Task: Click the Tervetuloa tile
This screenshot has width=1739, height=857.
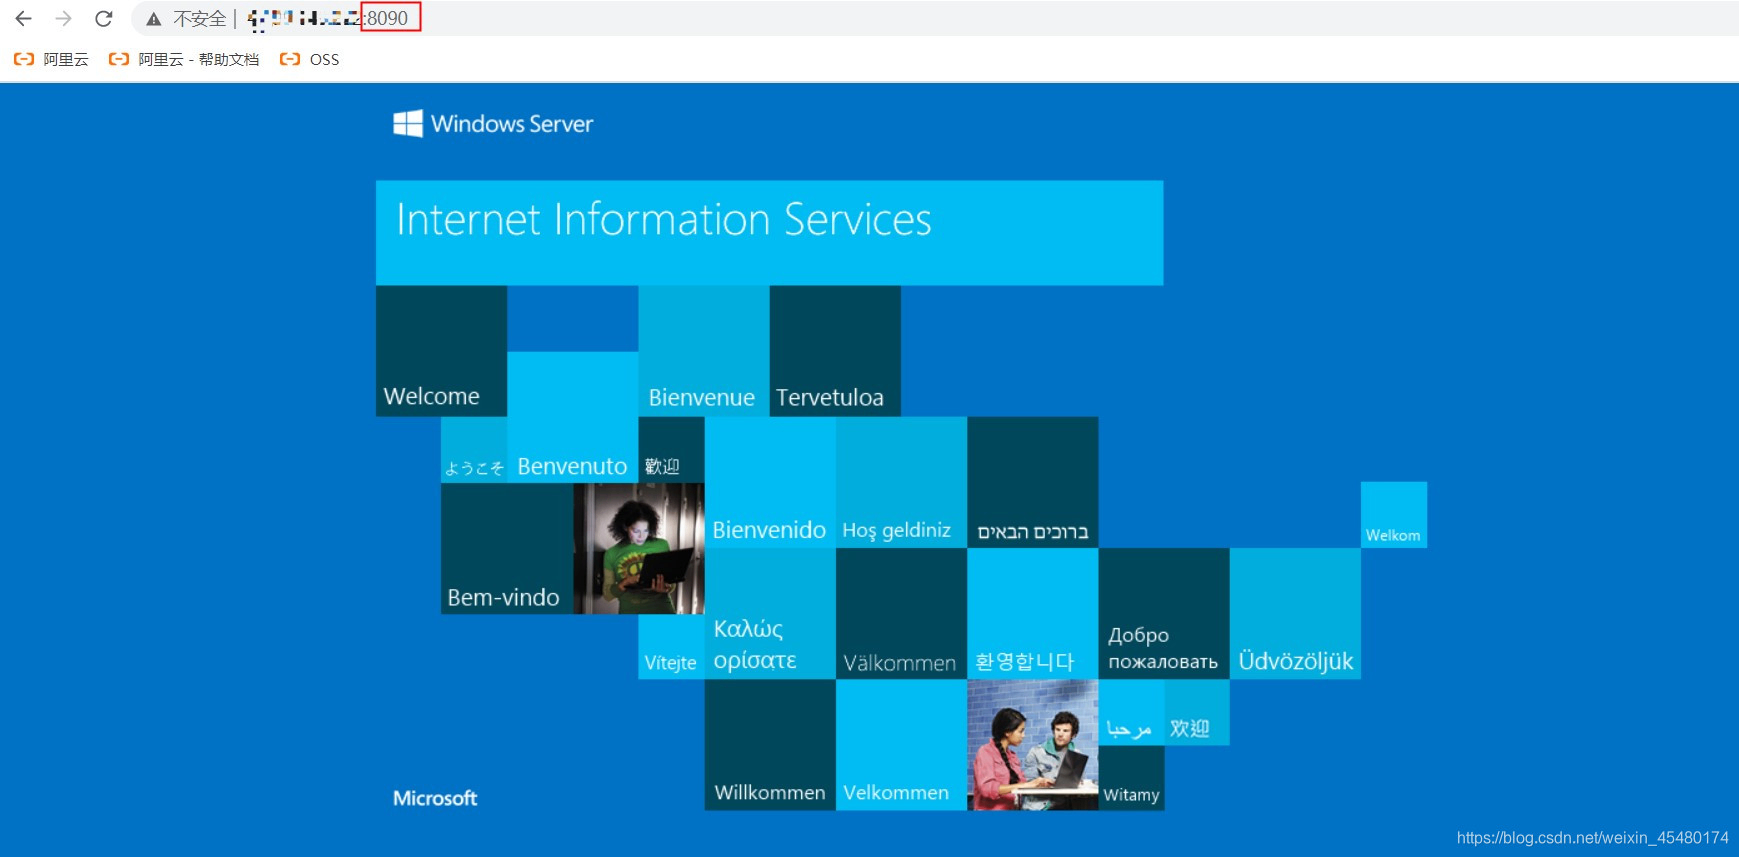Action: click(835, 351)
